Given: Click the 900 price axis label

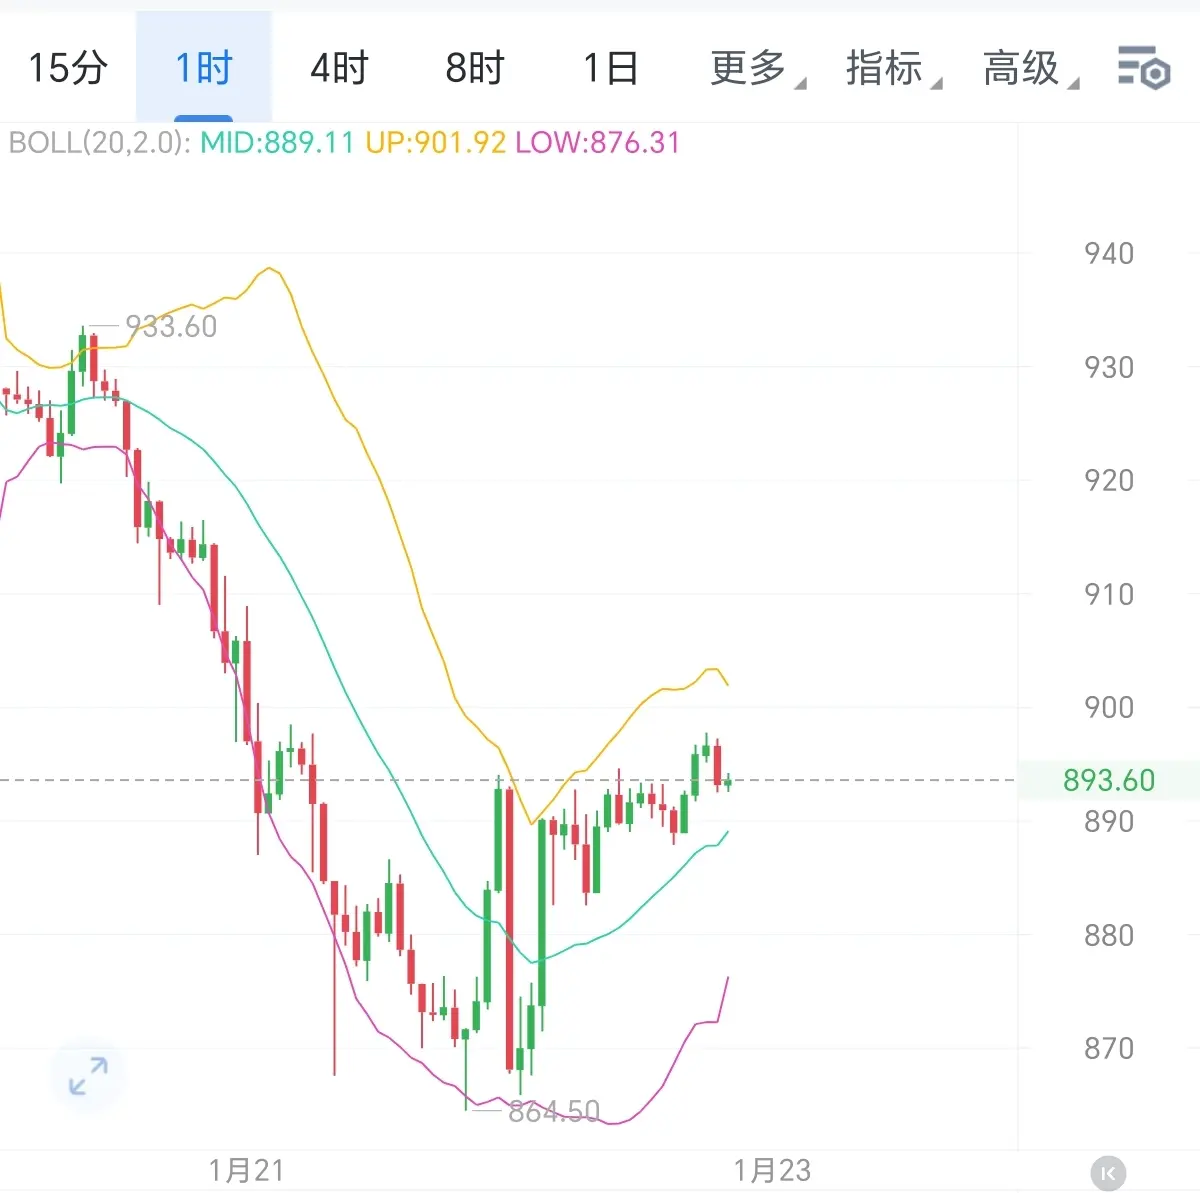Looking at the screenshot, I should coord(1109,707).
